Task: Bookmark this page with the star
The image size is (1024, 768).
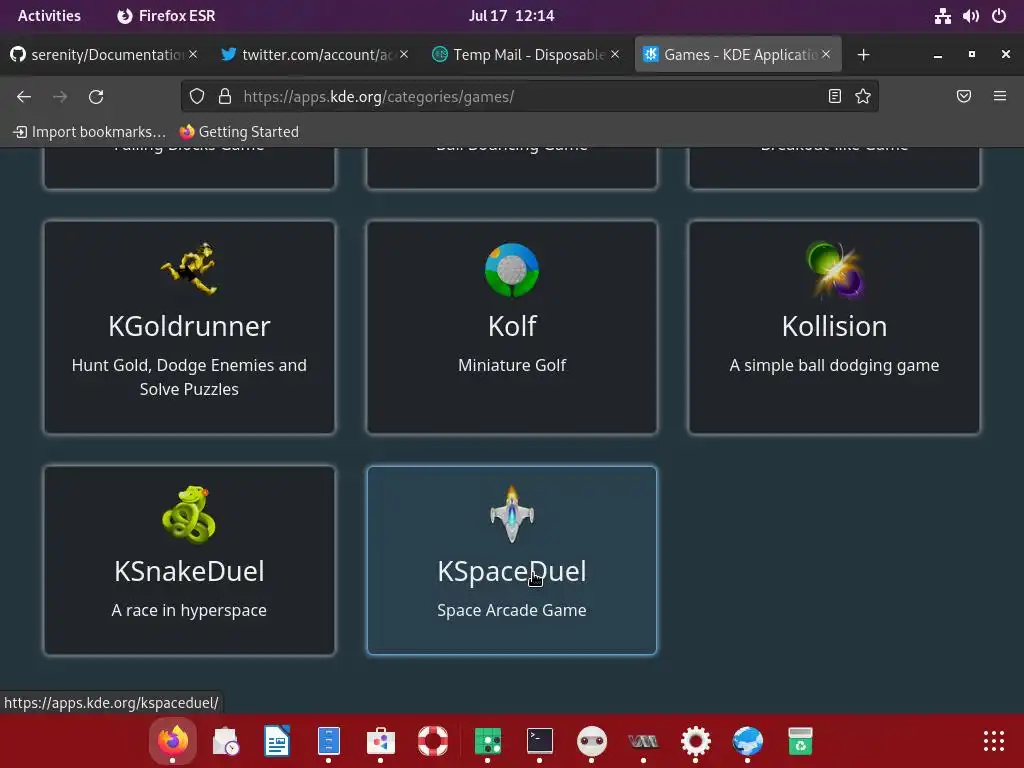Action: 863,97
